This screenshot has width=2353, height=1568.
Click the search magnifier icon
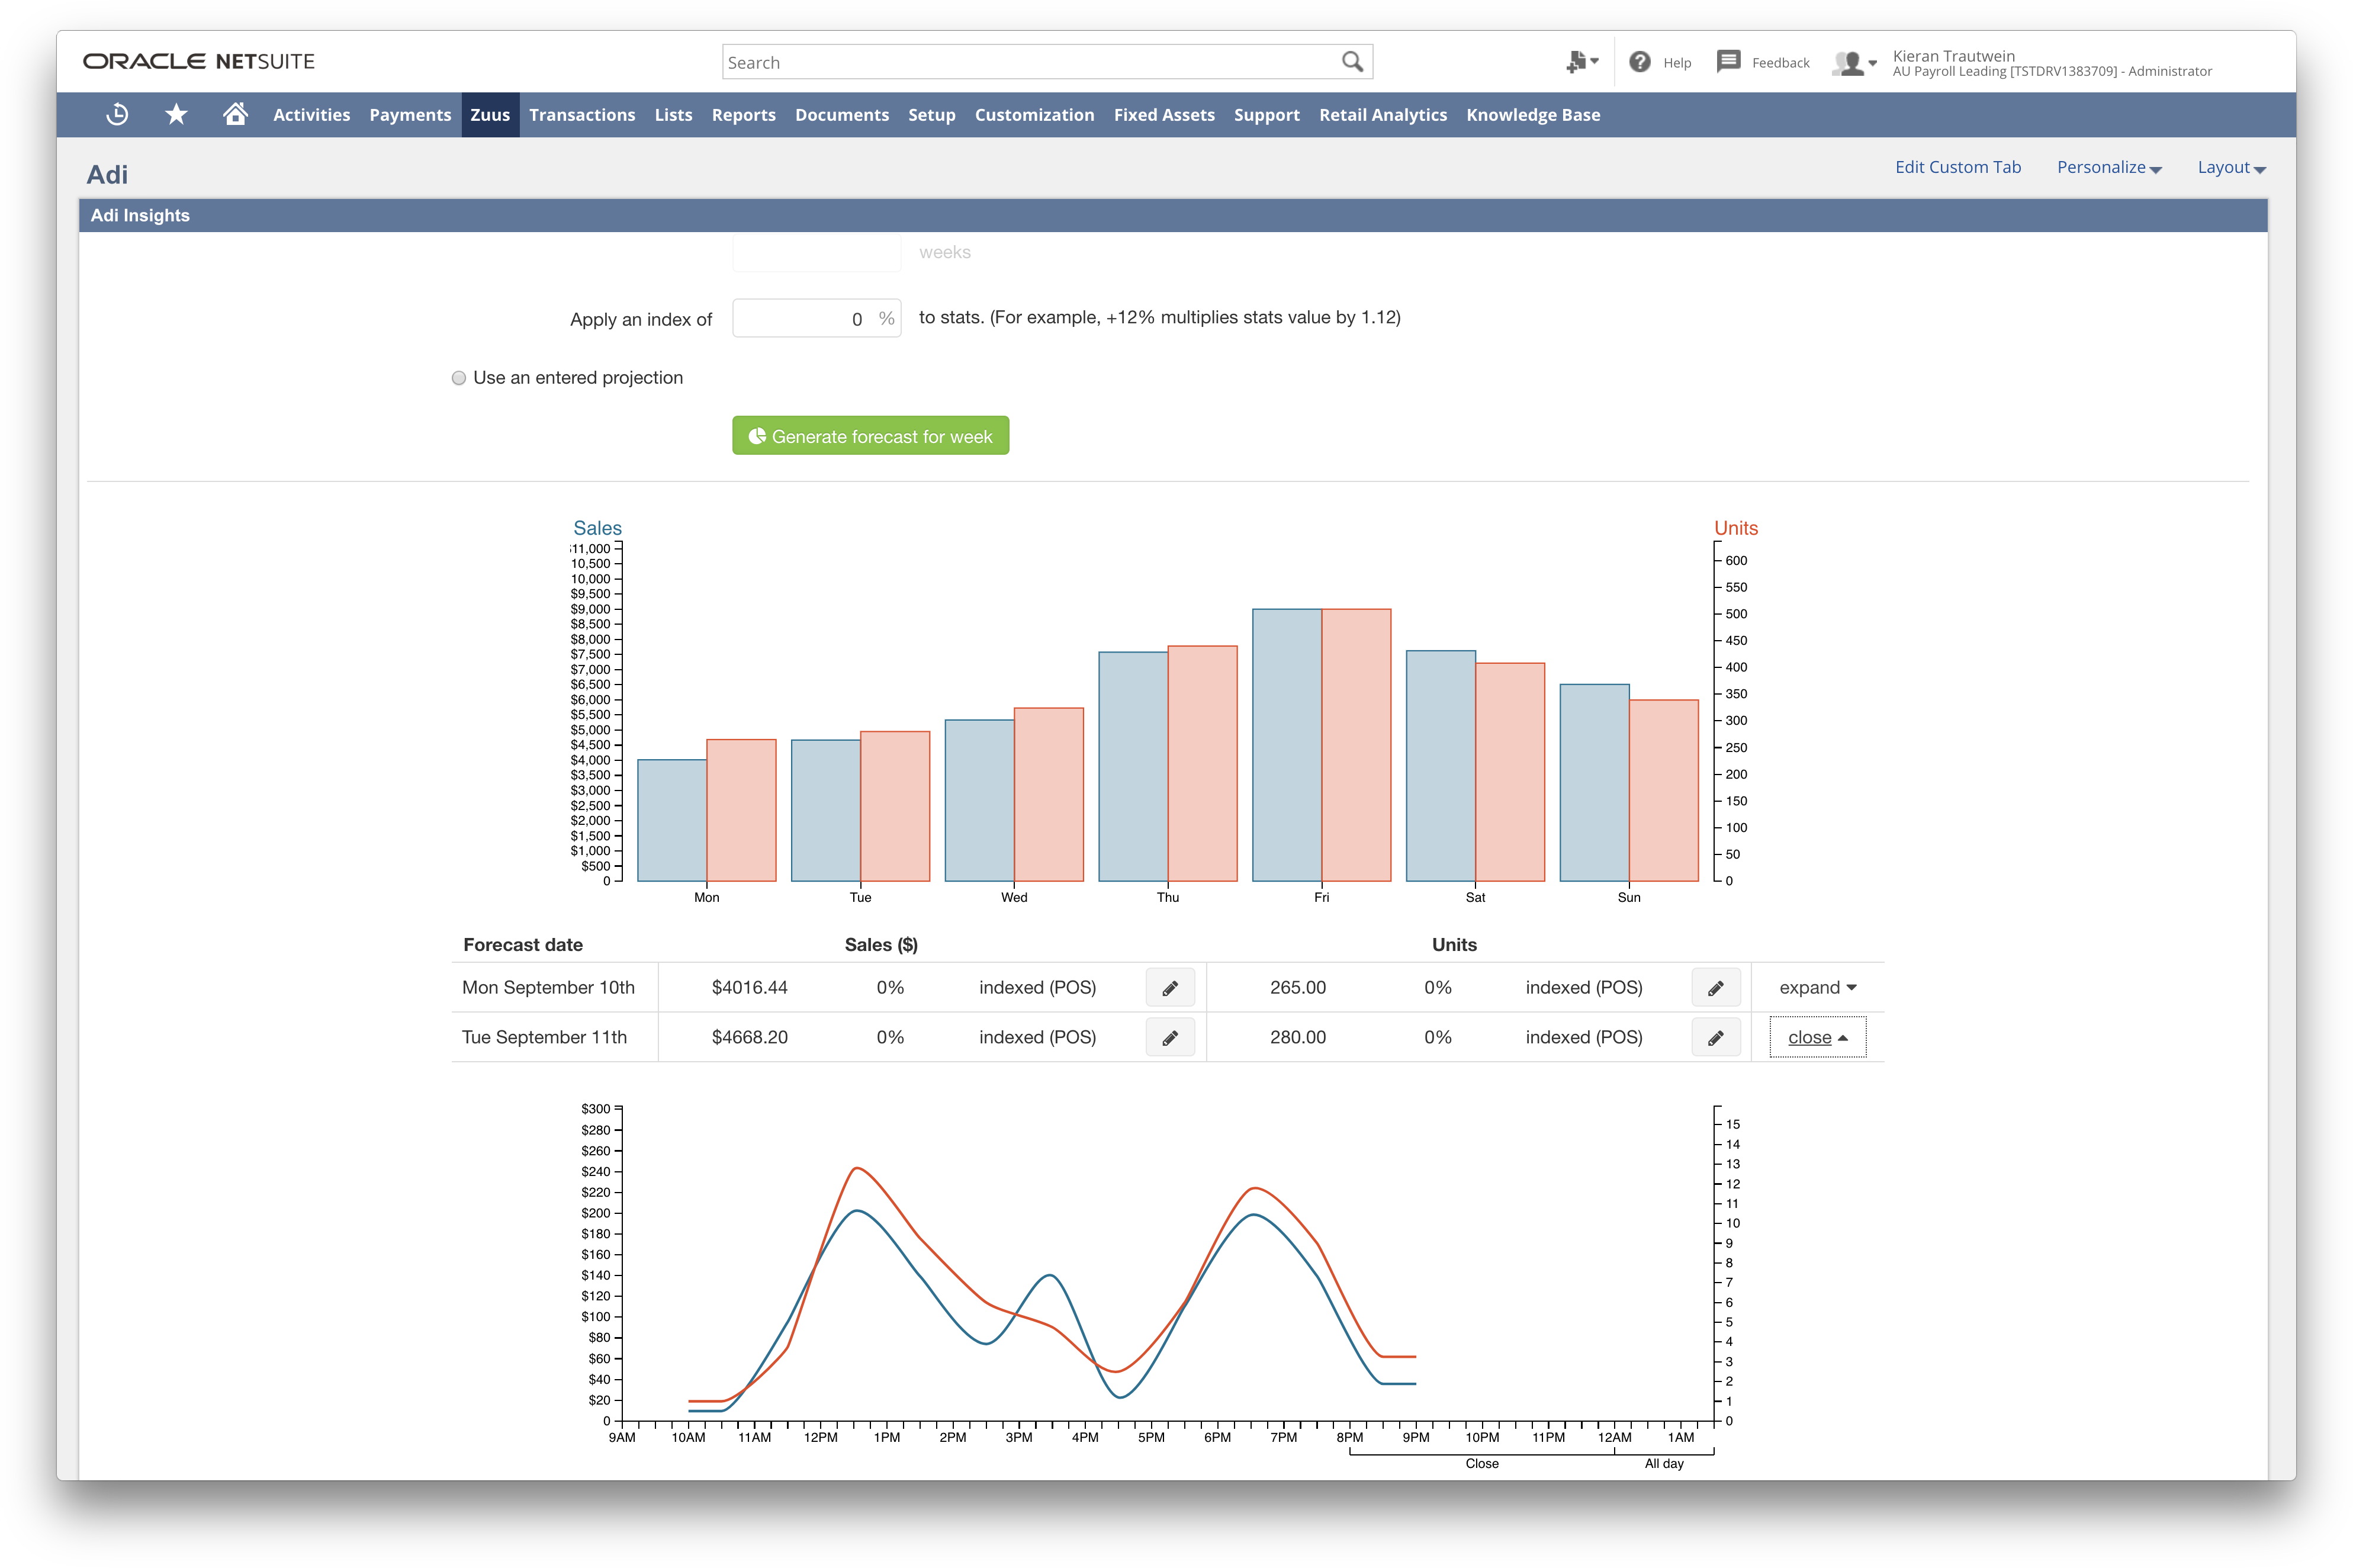coord(1352,62)
